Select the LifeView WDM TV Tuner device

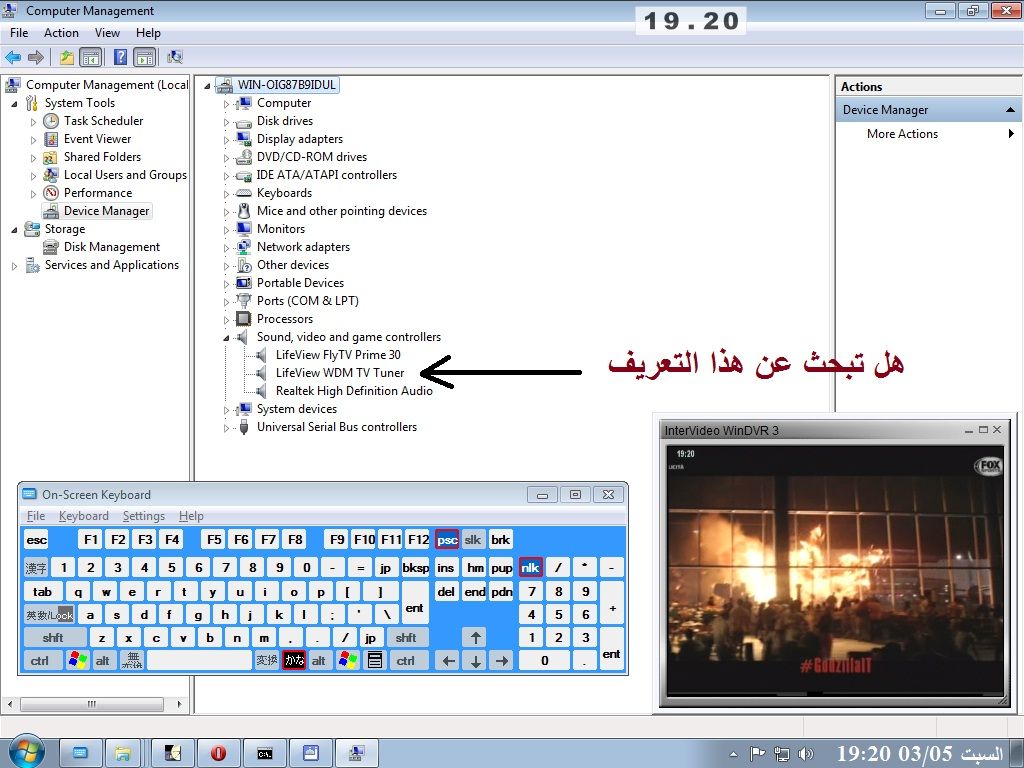point(340,373)
